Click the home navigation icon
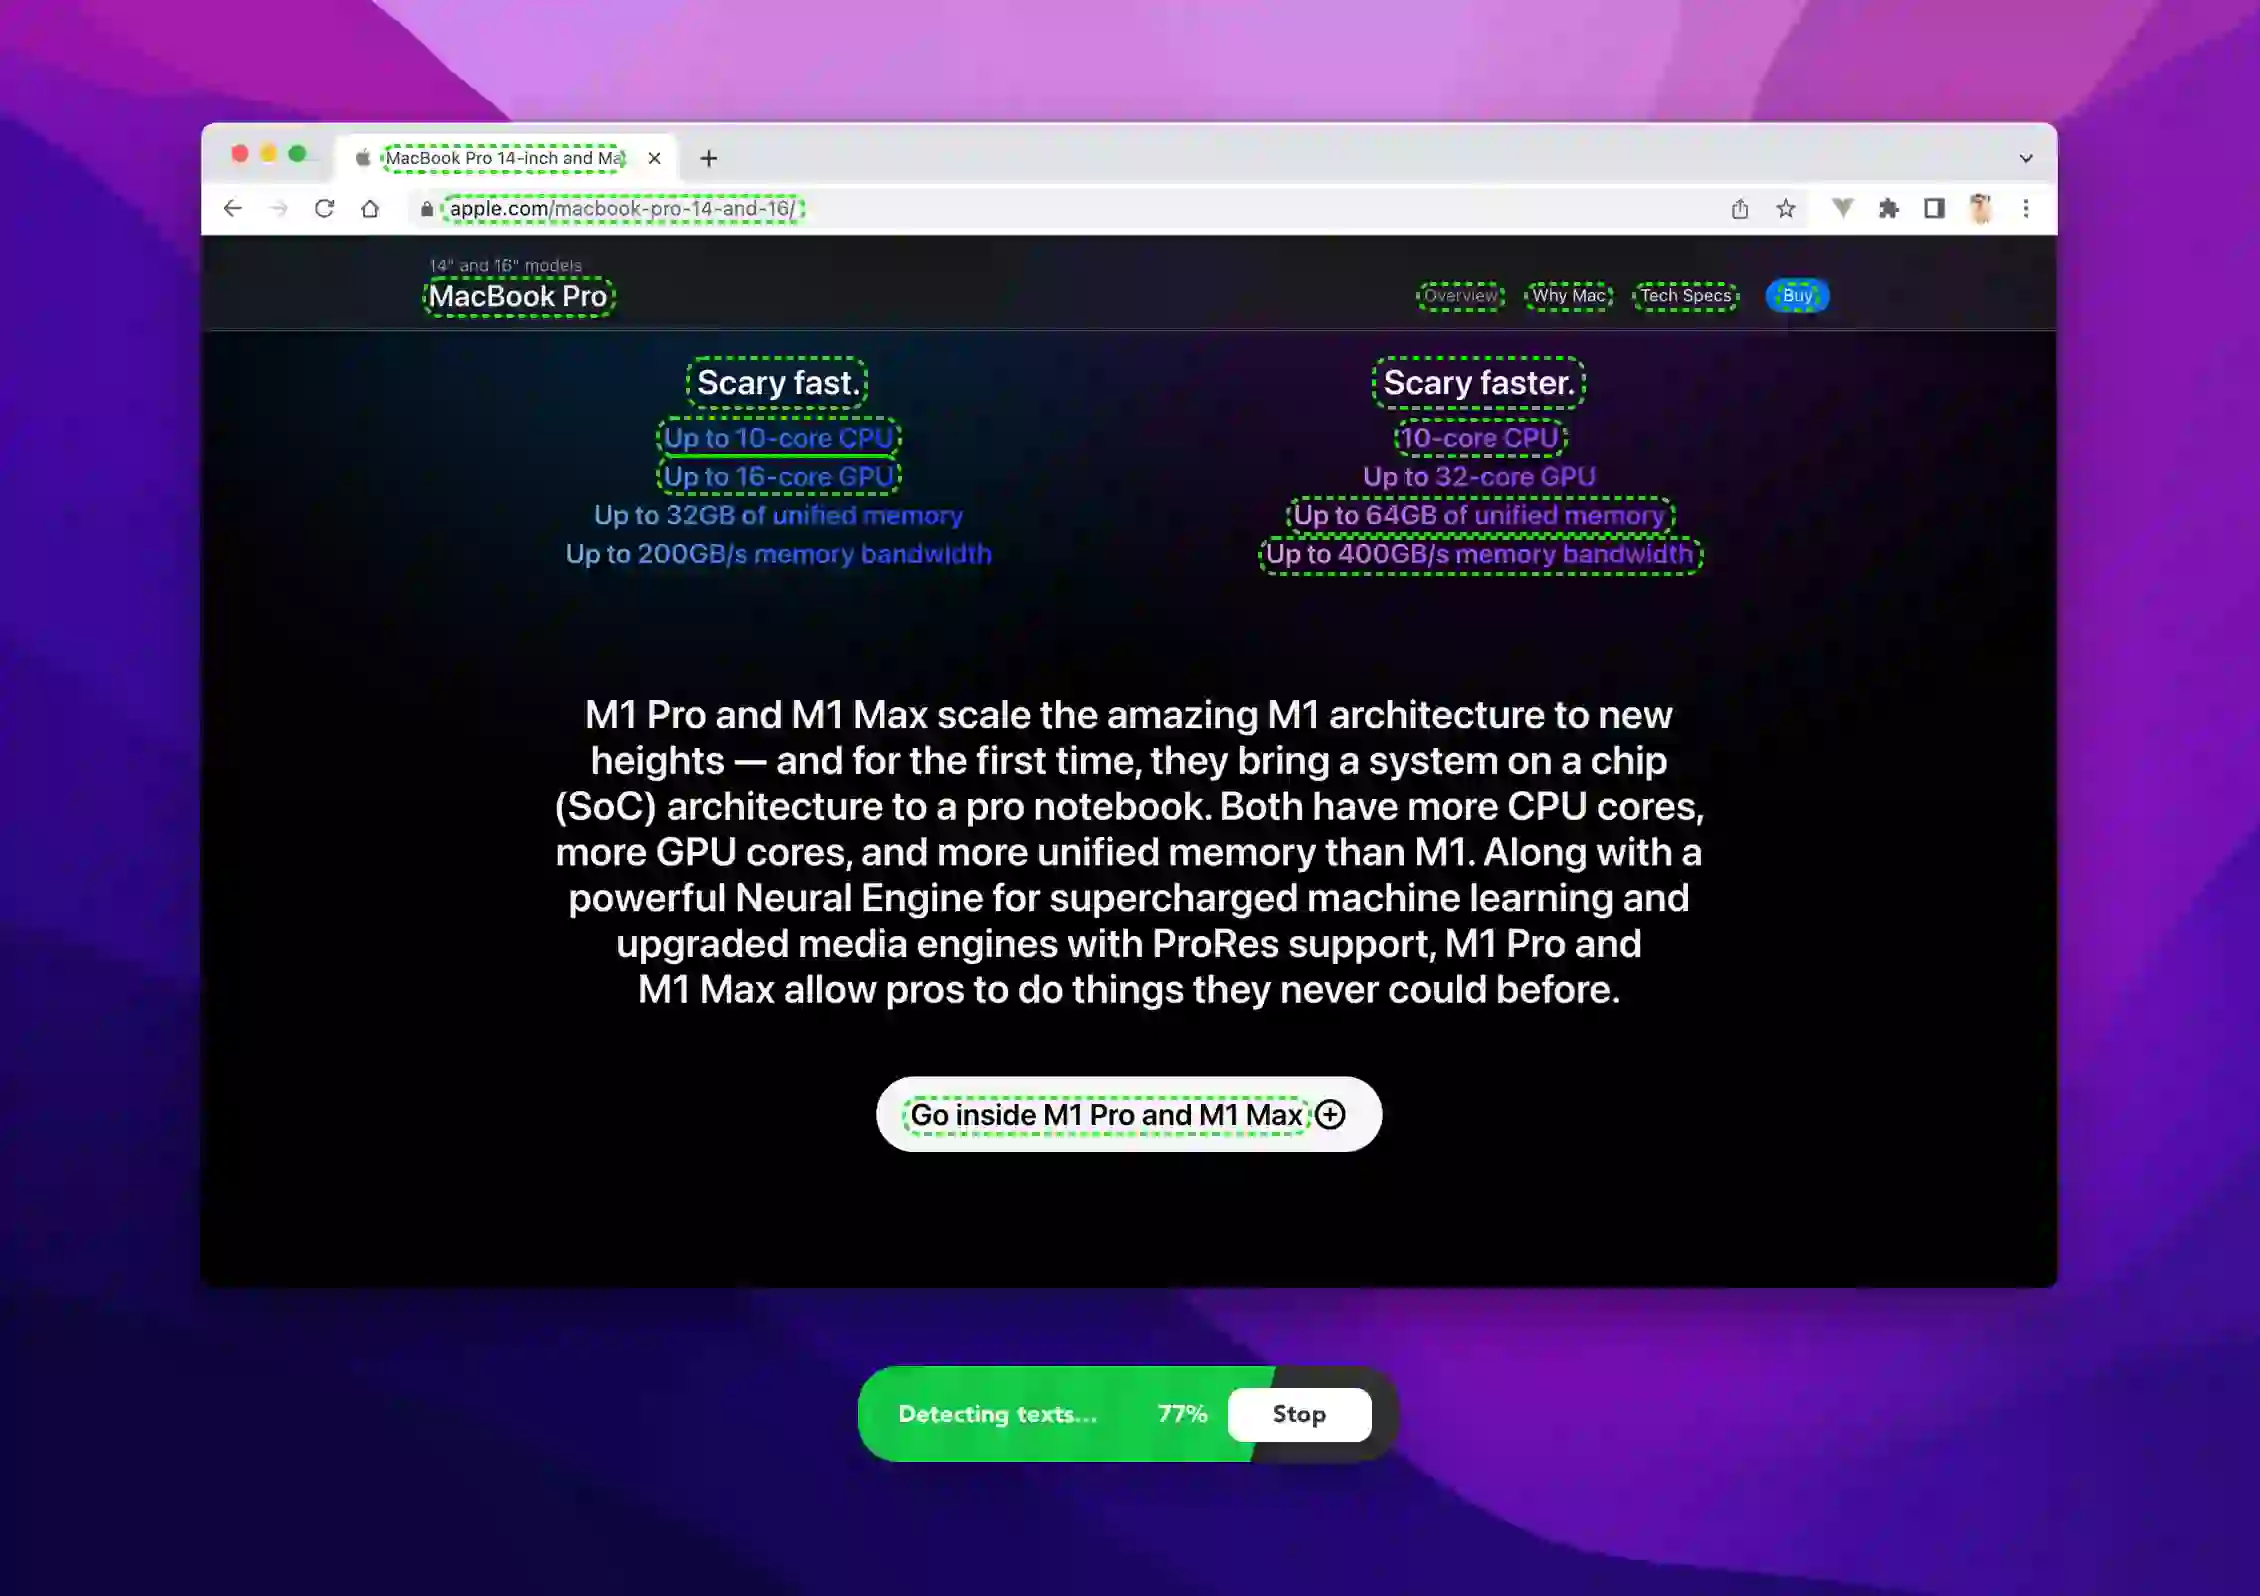Image resolution: width=2260 pixels, height=1596 pixels. coord(371,207)
